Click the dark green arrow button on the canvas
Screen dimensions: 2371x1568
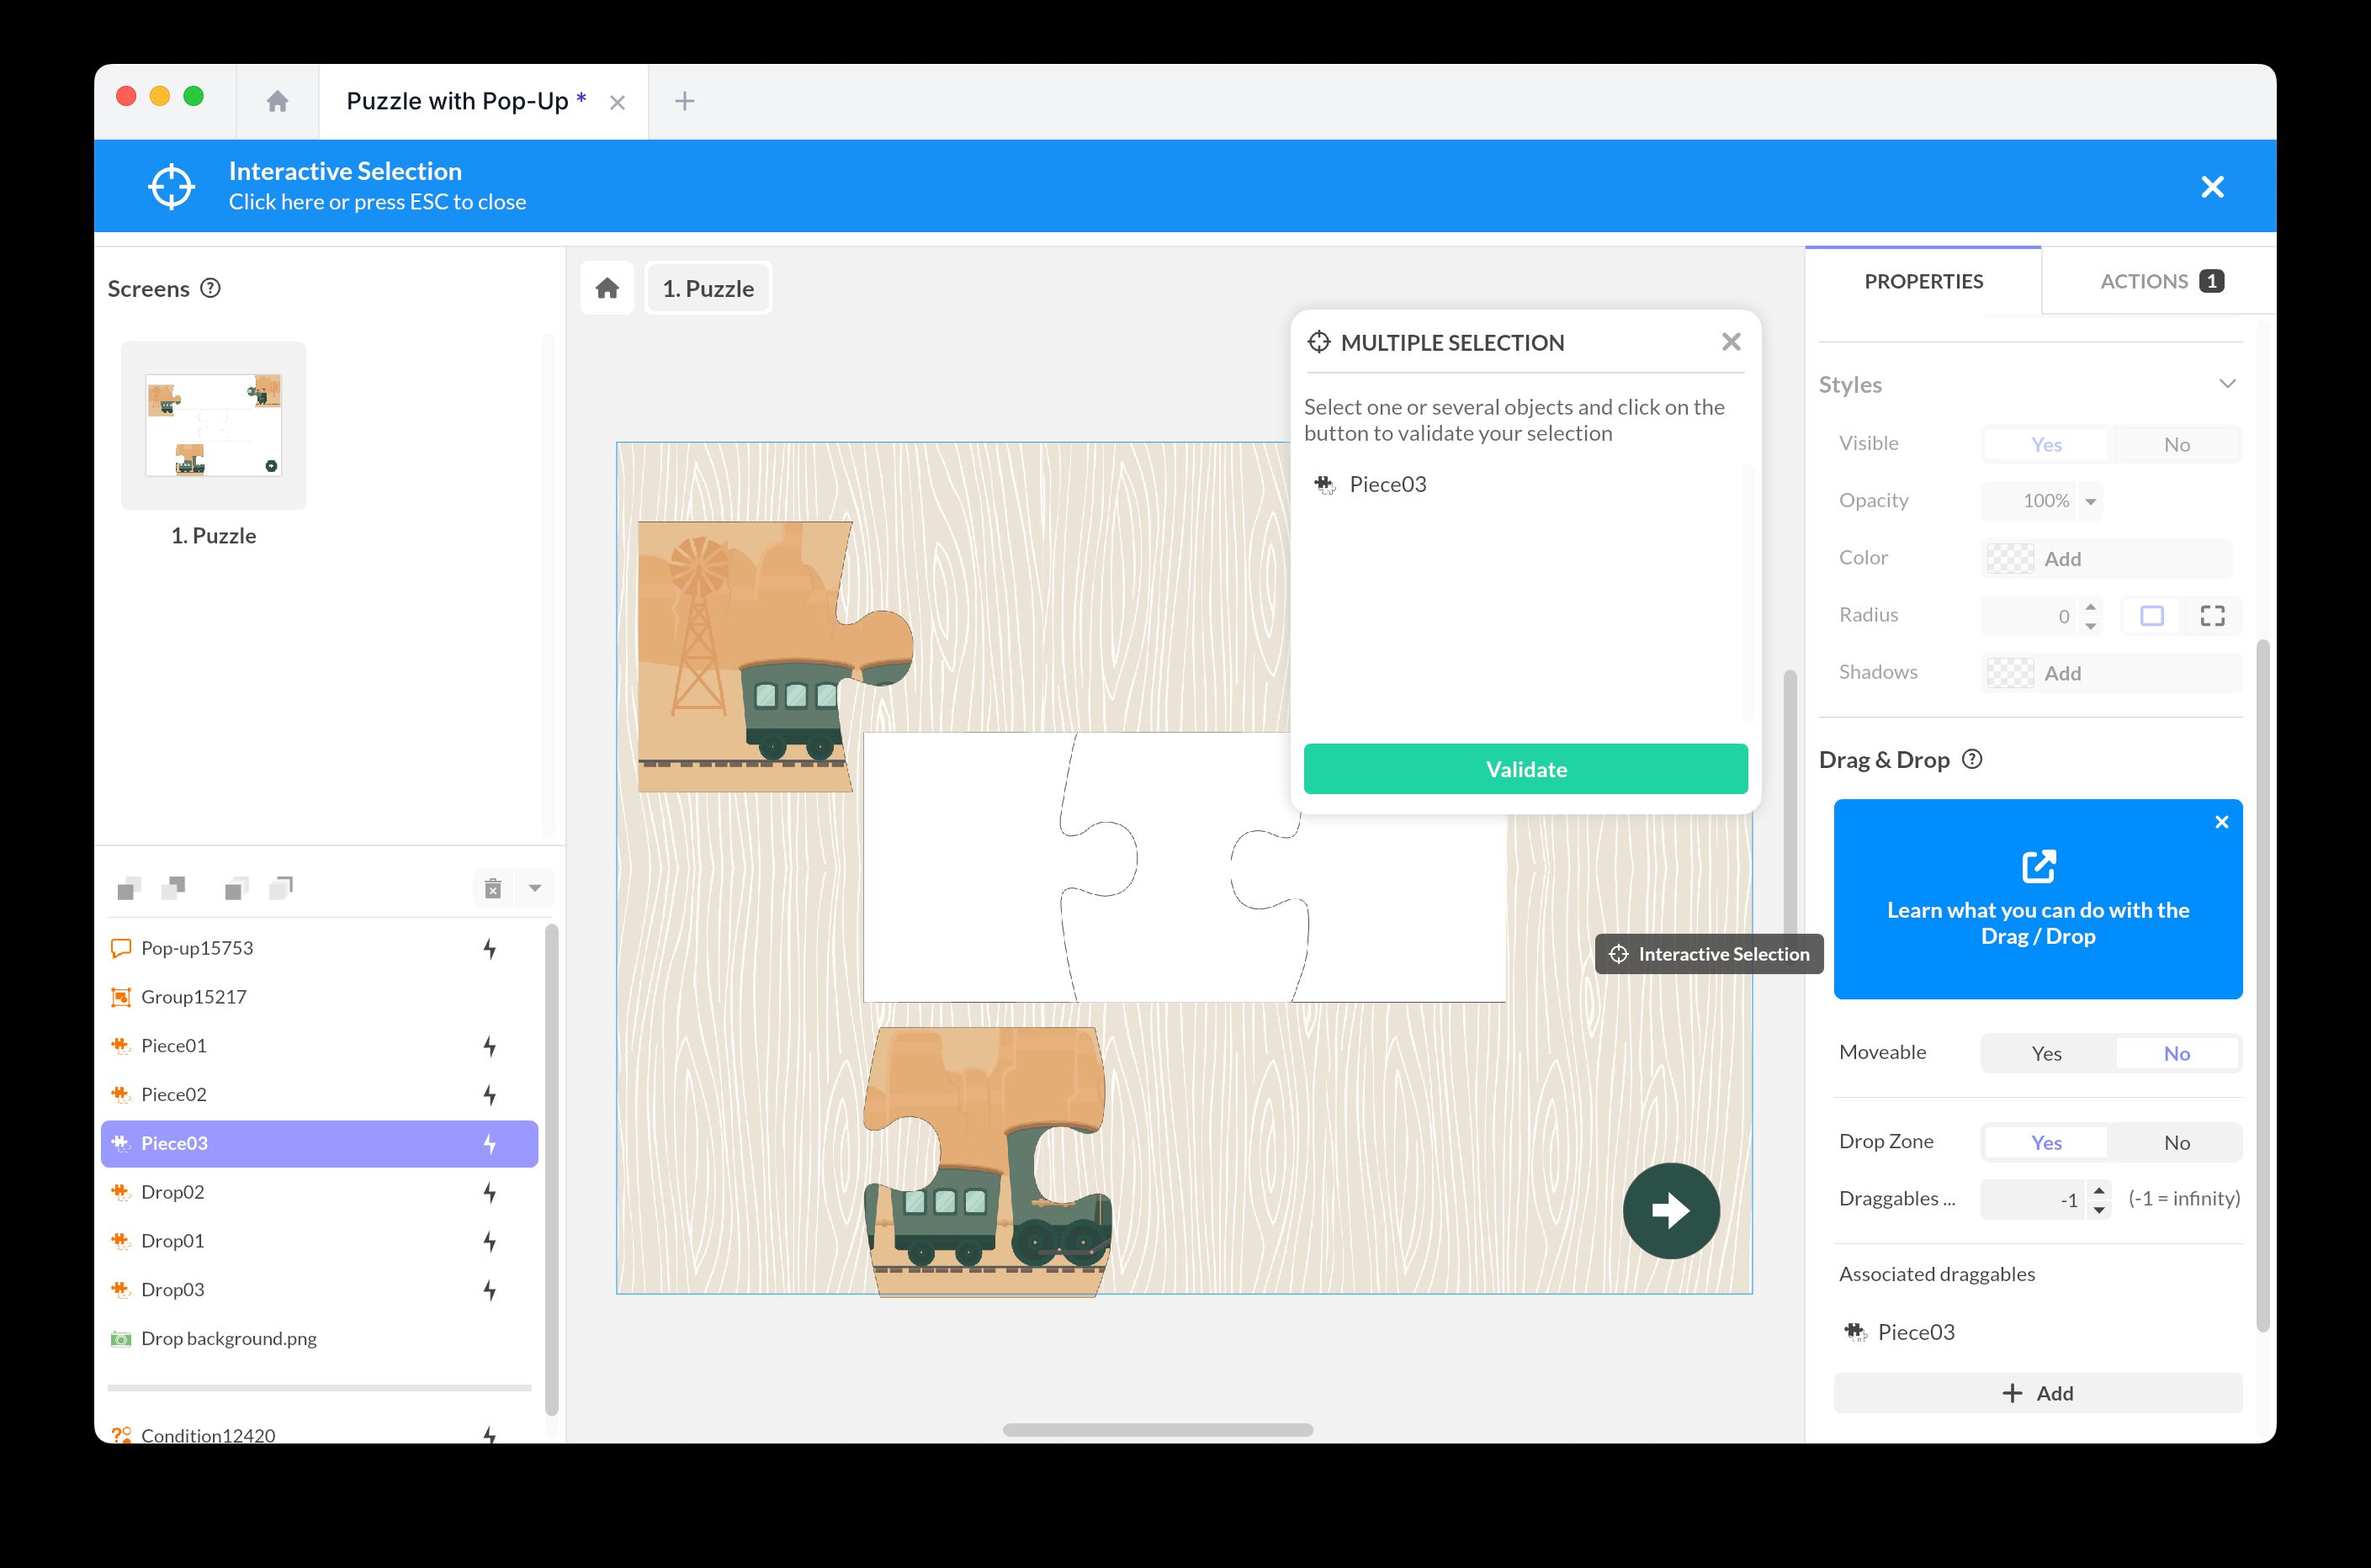click(1670, 1210)
